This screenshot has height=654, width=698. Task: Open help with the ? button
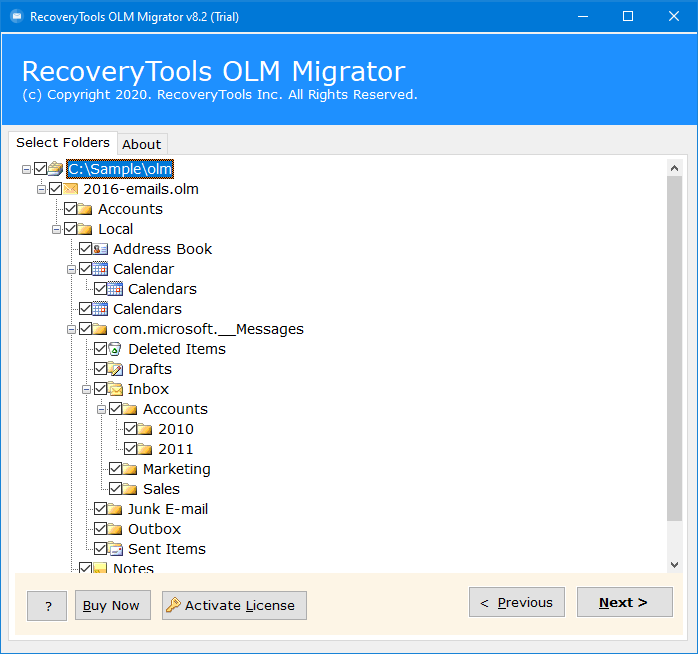(x=47, y=605)
